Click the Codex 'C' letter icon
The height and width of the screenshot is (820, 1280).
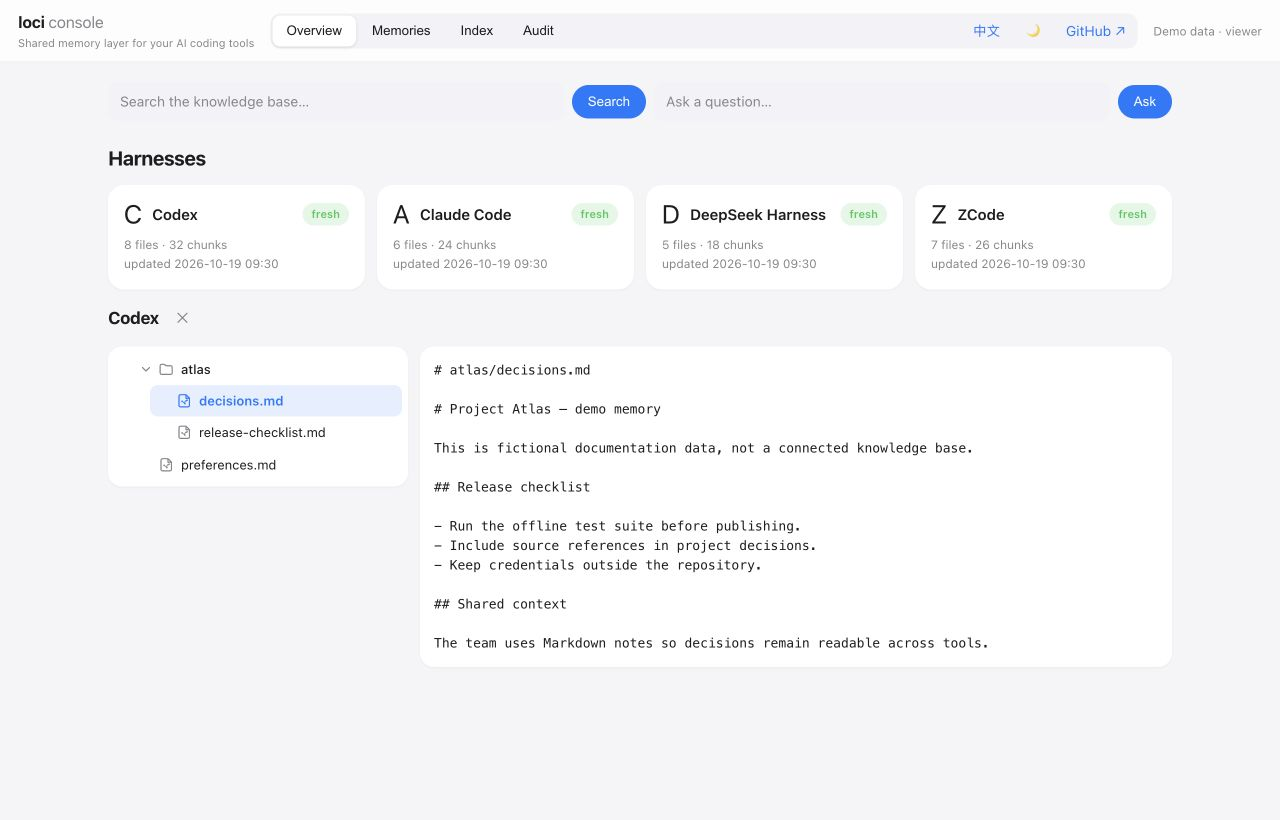pos(133,215)
